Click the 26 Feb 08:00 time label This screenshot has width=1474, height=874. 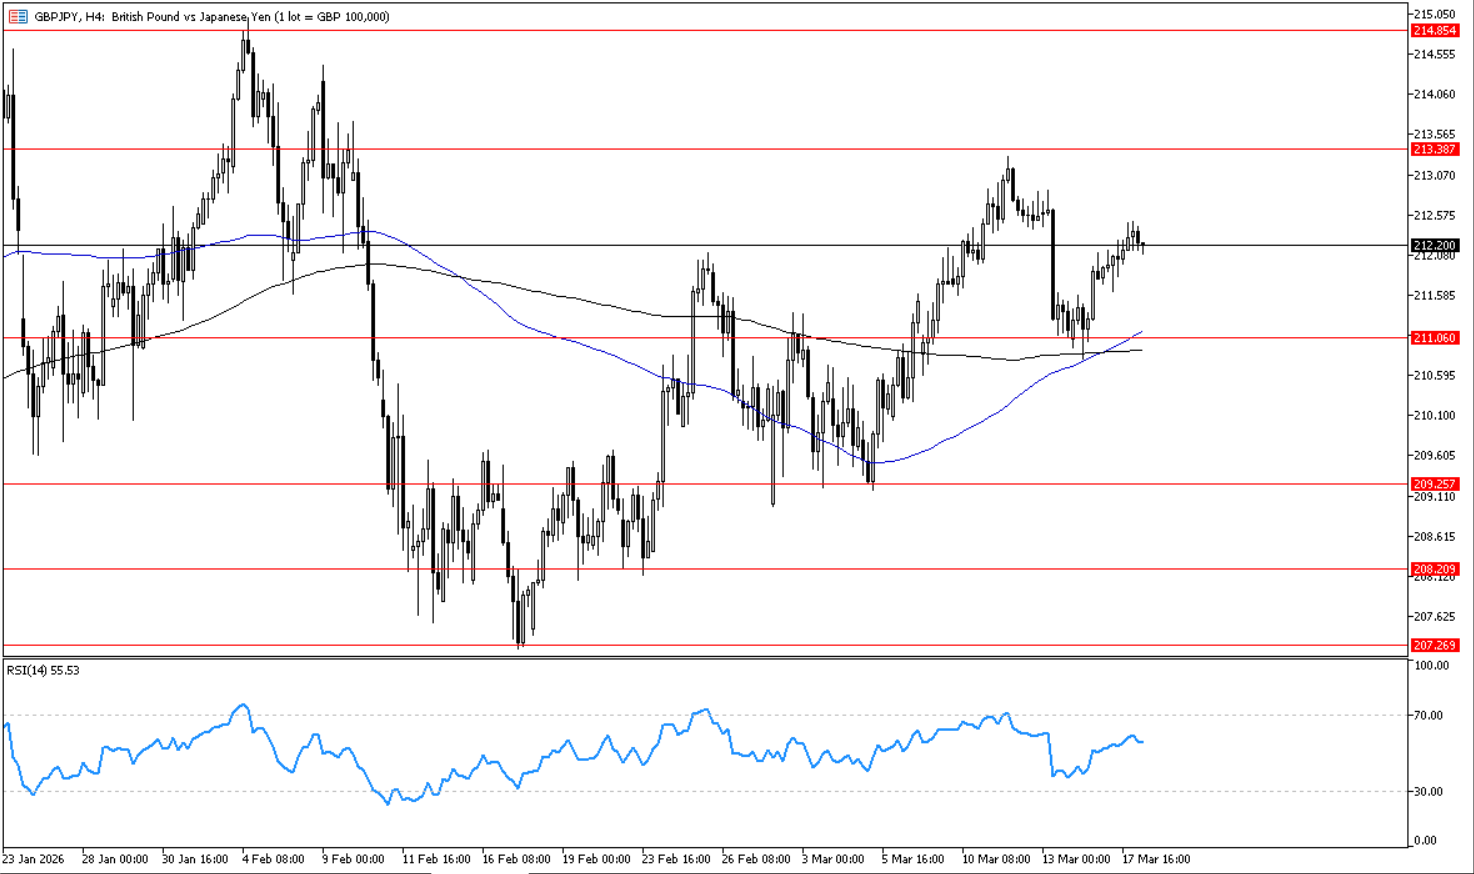(x=755, y=858)
